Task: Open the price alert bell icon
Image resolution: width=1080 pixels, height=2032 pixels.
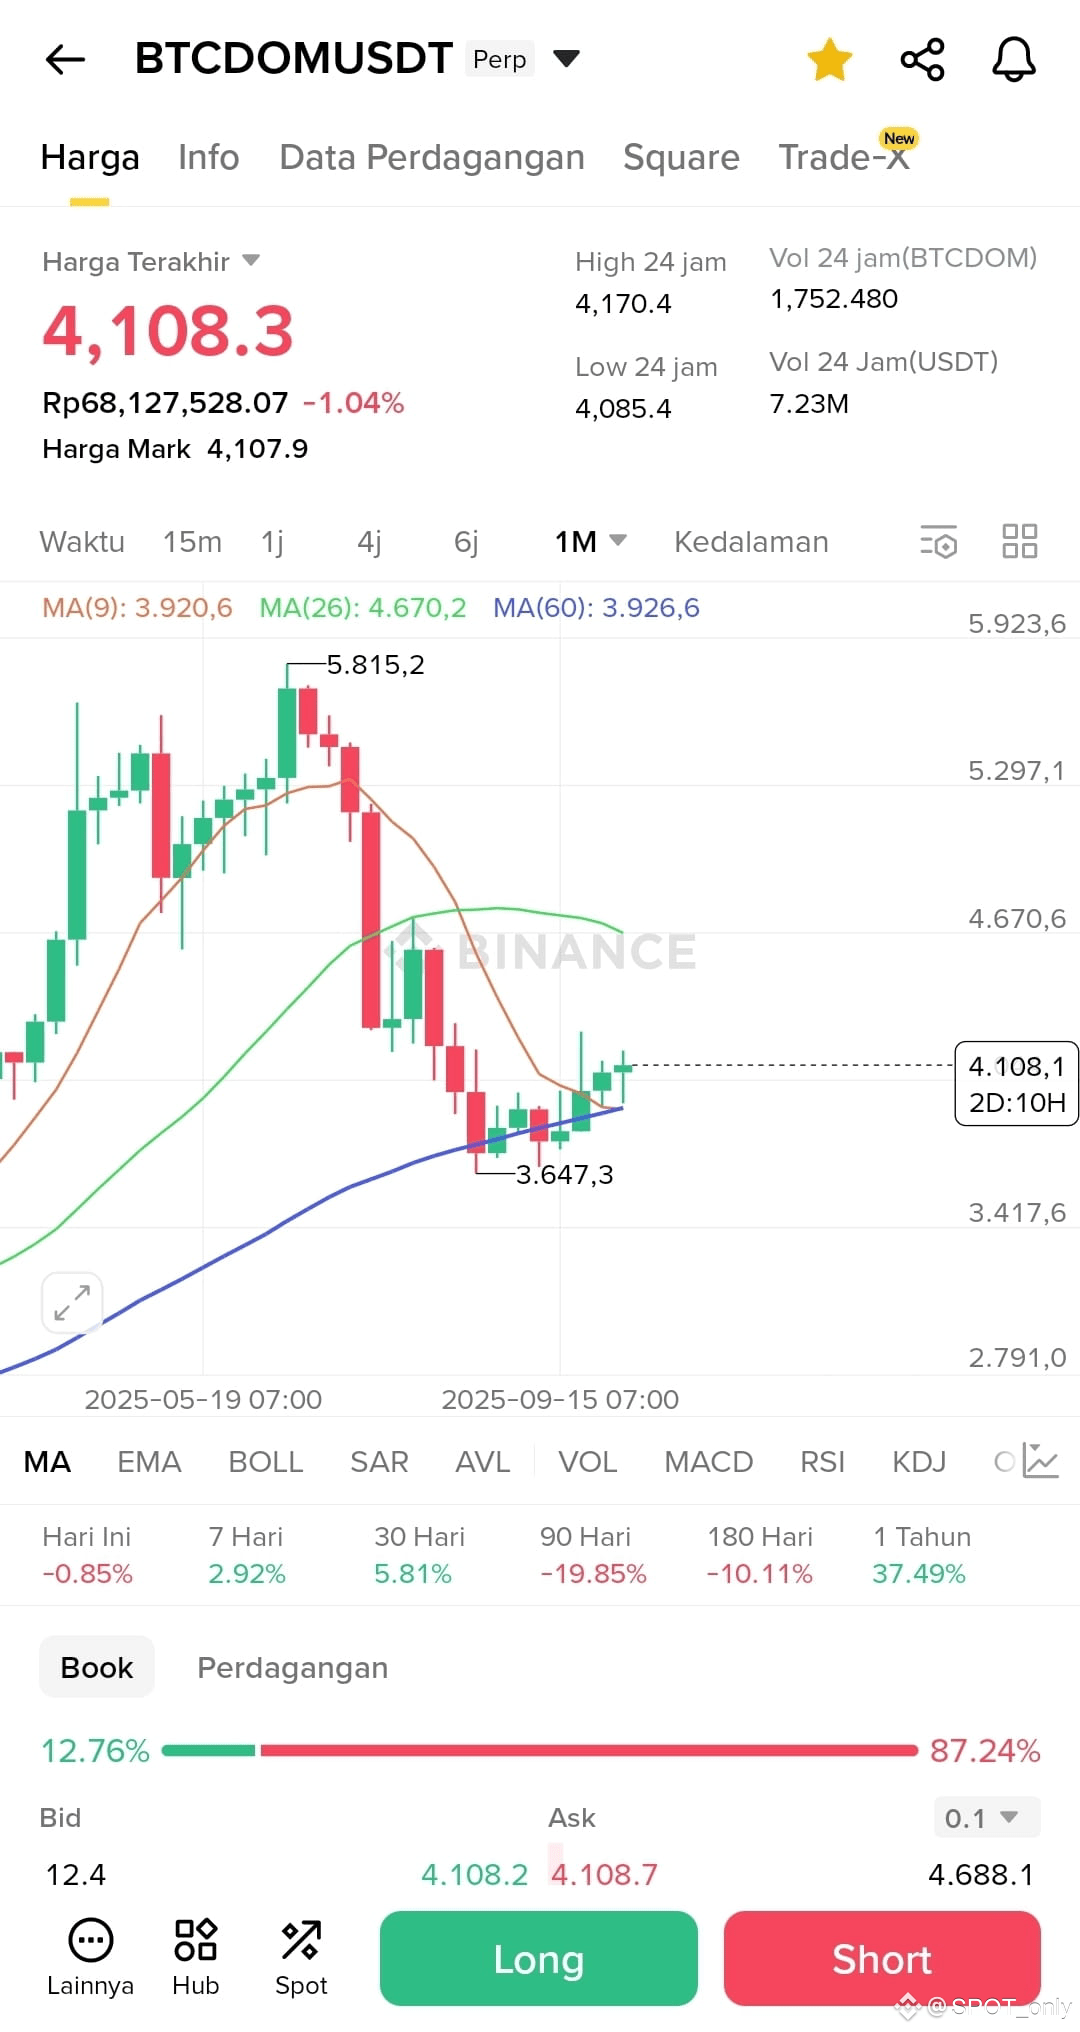Action: tap(1014, 60)
